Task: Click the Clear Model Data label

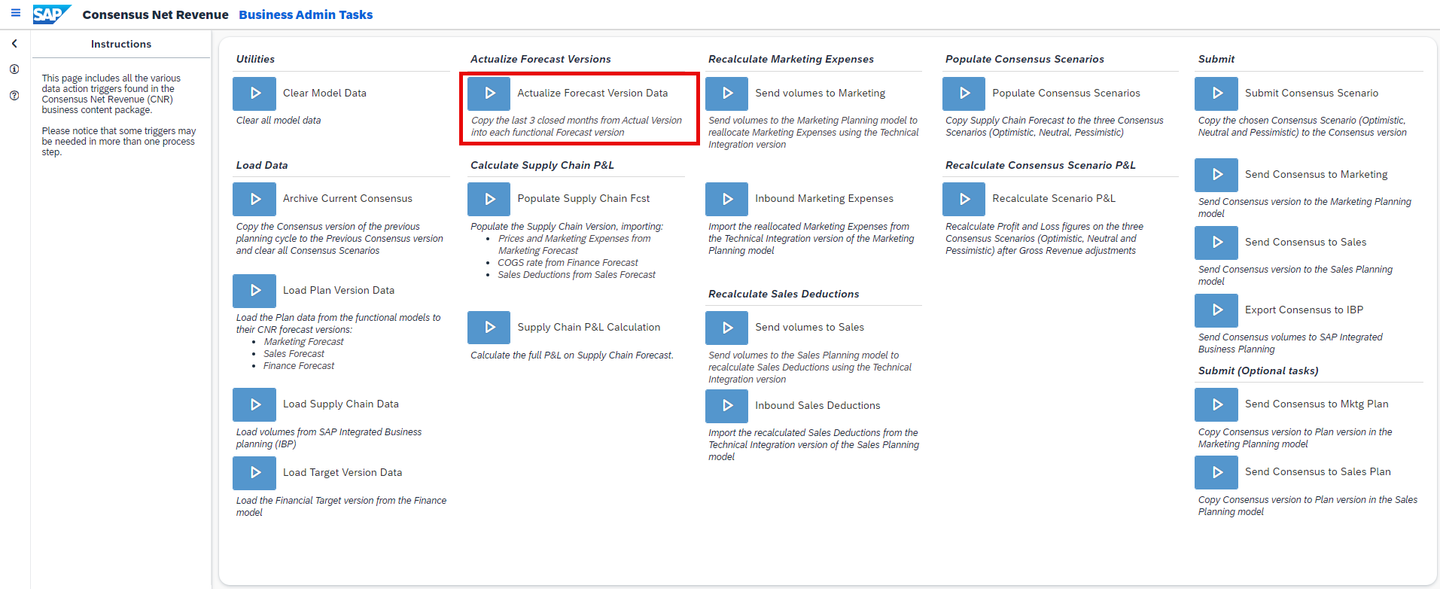Action: pyautogui.click(x=324, y=93)
